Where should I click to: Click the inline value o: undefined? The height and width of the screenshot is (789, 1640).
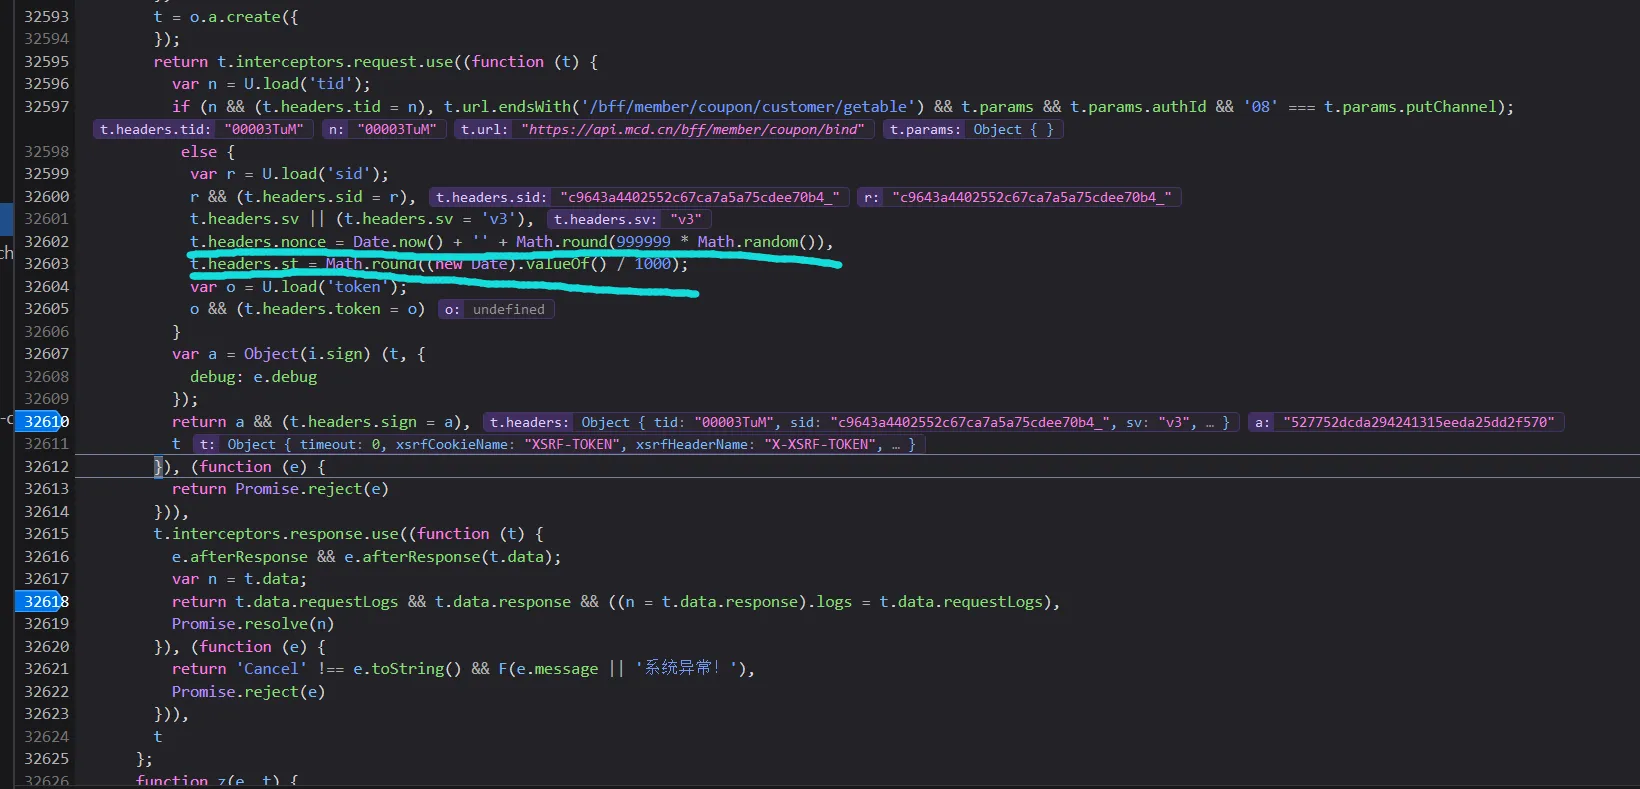coord(496,309)
